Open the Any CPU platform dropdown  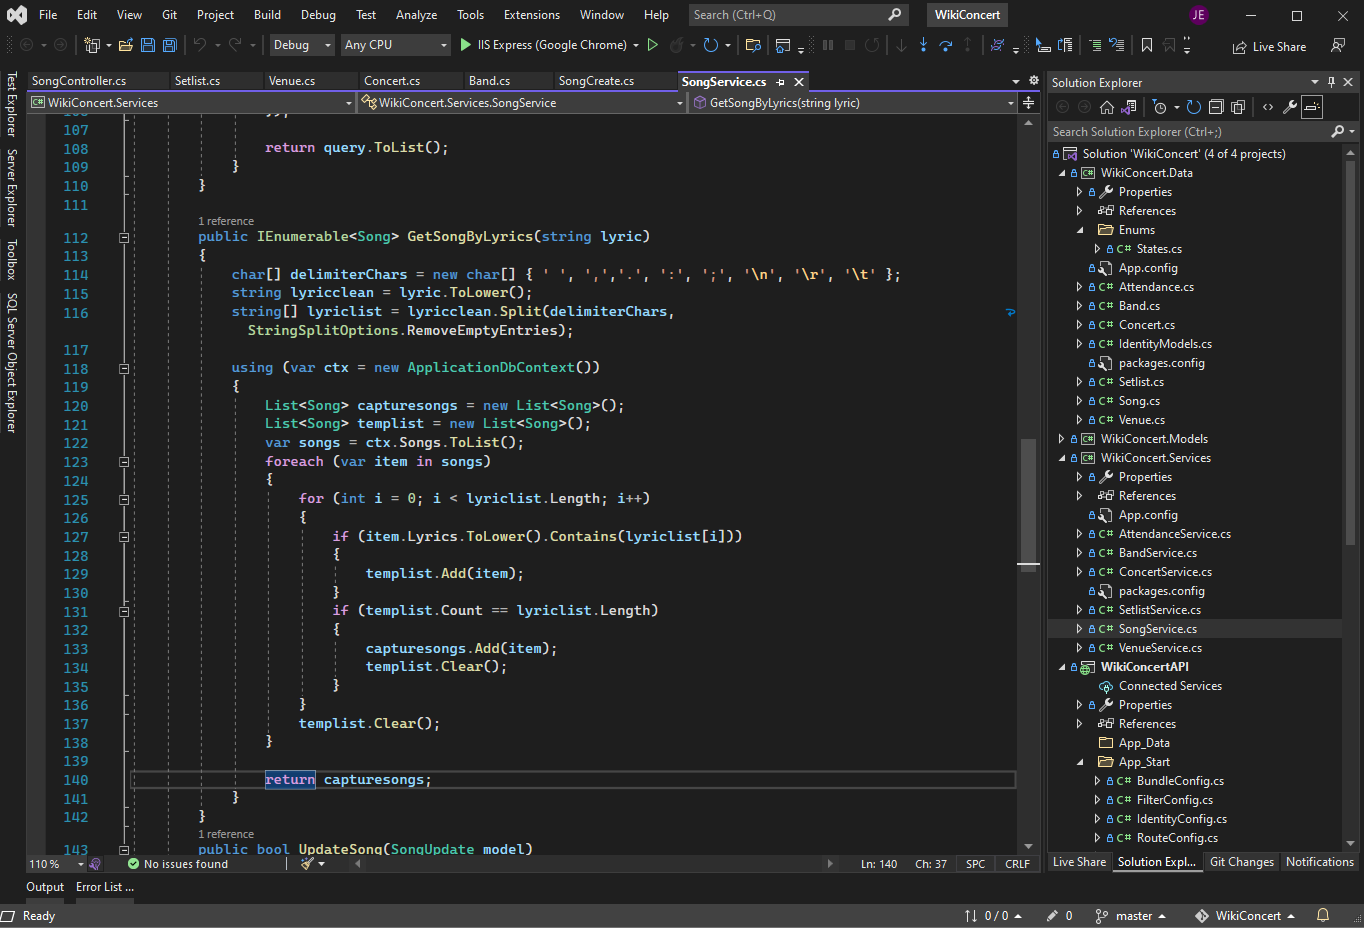coord(396,45)
